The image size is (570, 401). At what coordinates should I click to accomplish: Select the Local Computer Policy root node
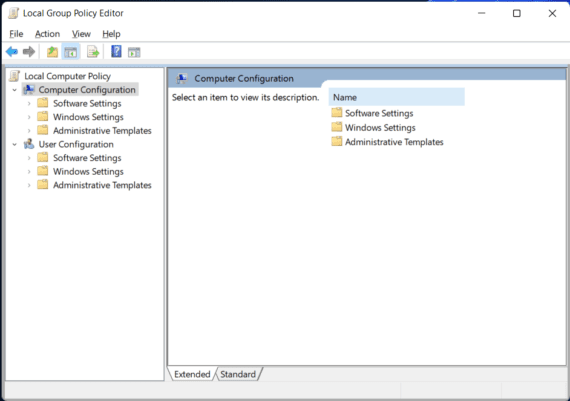pos(67,76)
